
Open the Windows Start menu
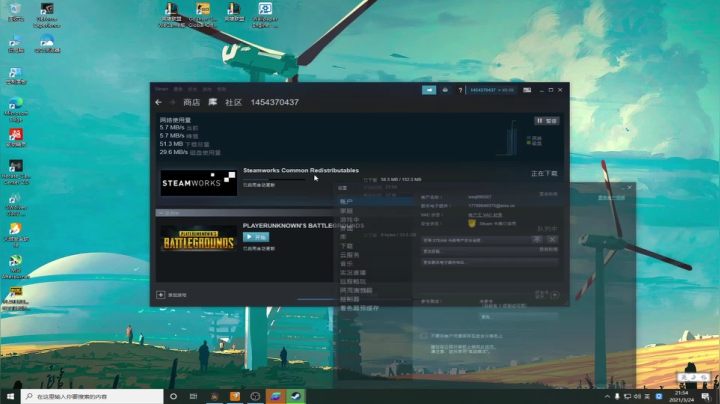pyautogui.click(x=10, y=396)
